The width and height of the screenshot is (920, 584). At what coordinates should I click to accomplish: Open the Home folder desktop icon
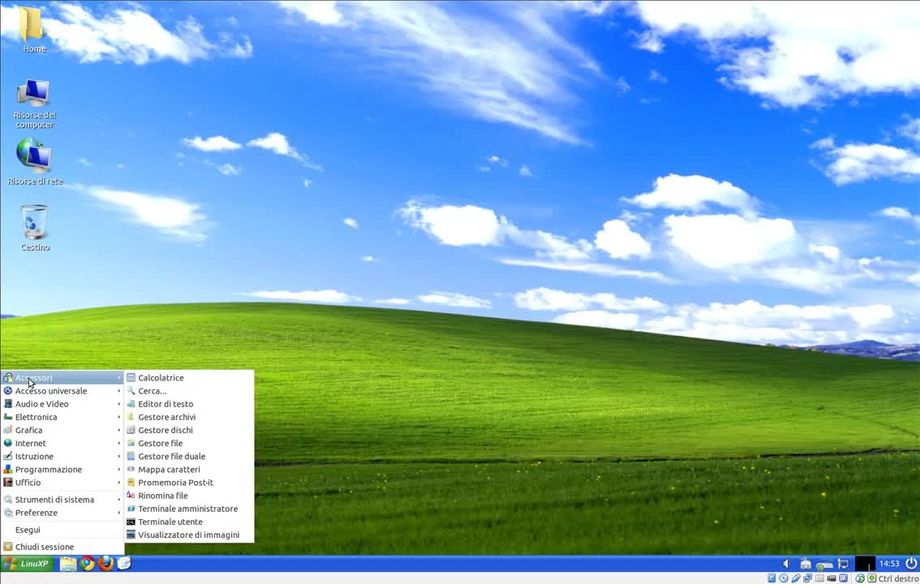(32, 29)
